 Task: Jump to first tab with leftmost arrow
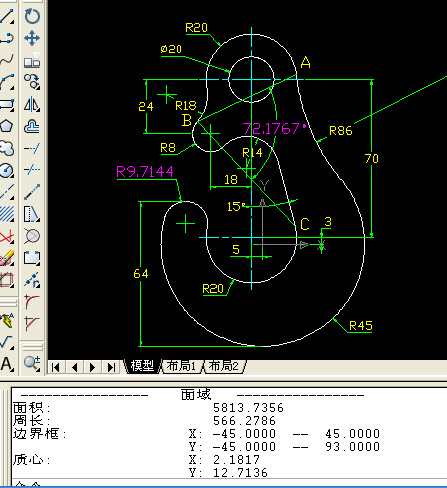coord(56,367)
